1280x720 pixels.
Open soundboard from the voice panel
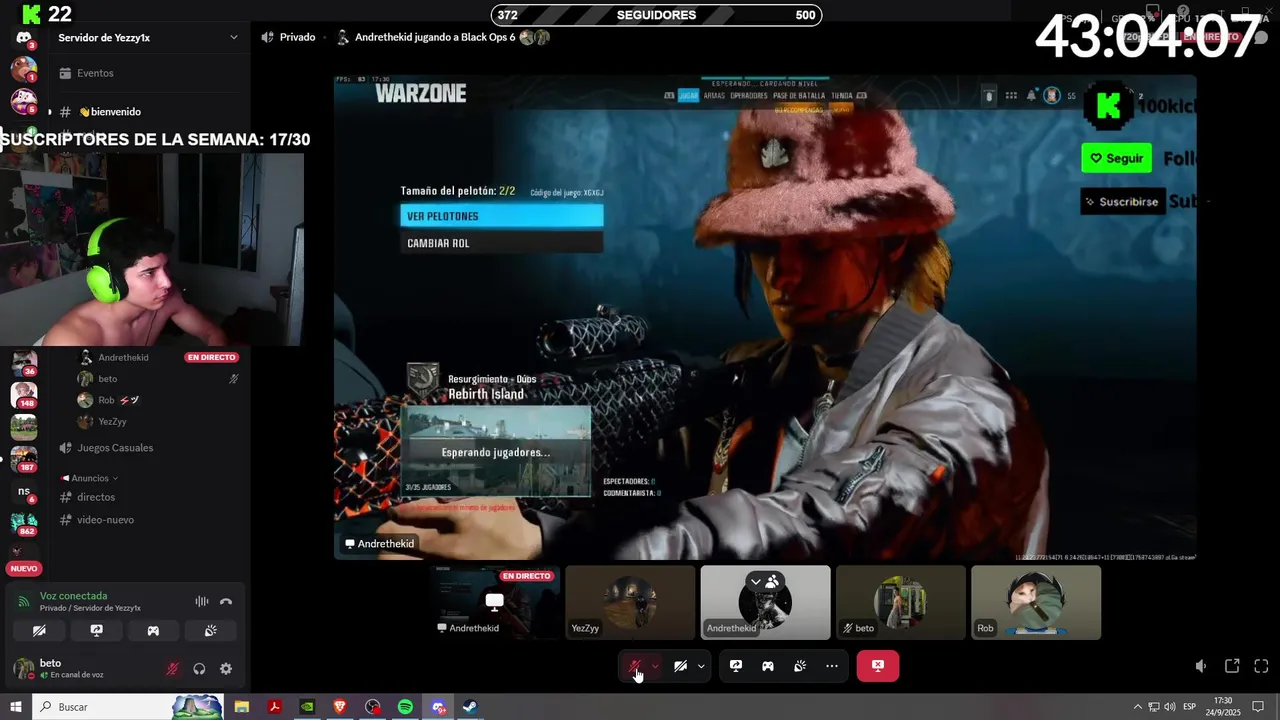[210, 631]
